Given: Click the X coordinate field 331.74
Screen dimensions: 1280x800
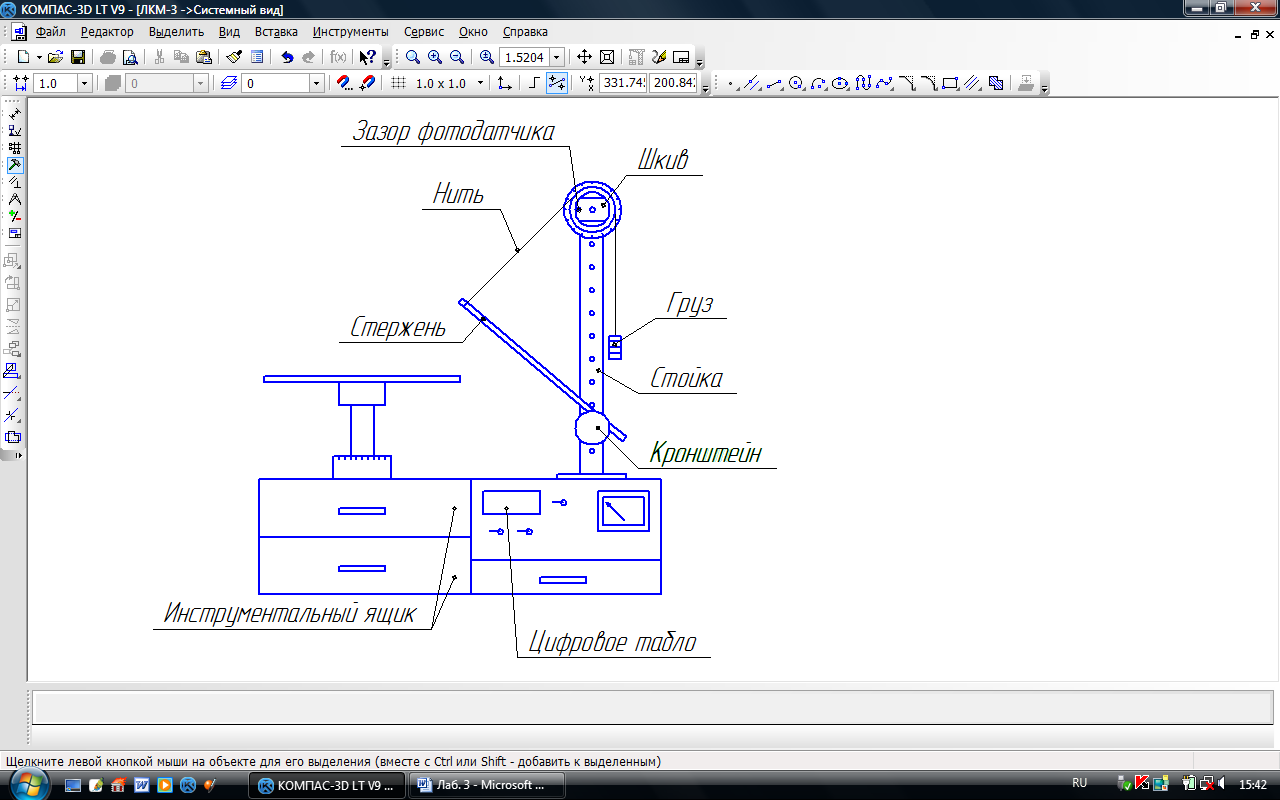Looking at the screenshot, I should click(623, 83).
